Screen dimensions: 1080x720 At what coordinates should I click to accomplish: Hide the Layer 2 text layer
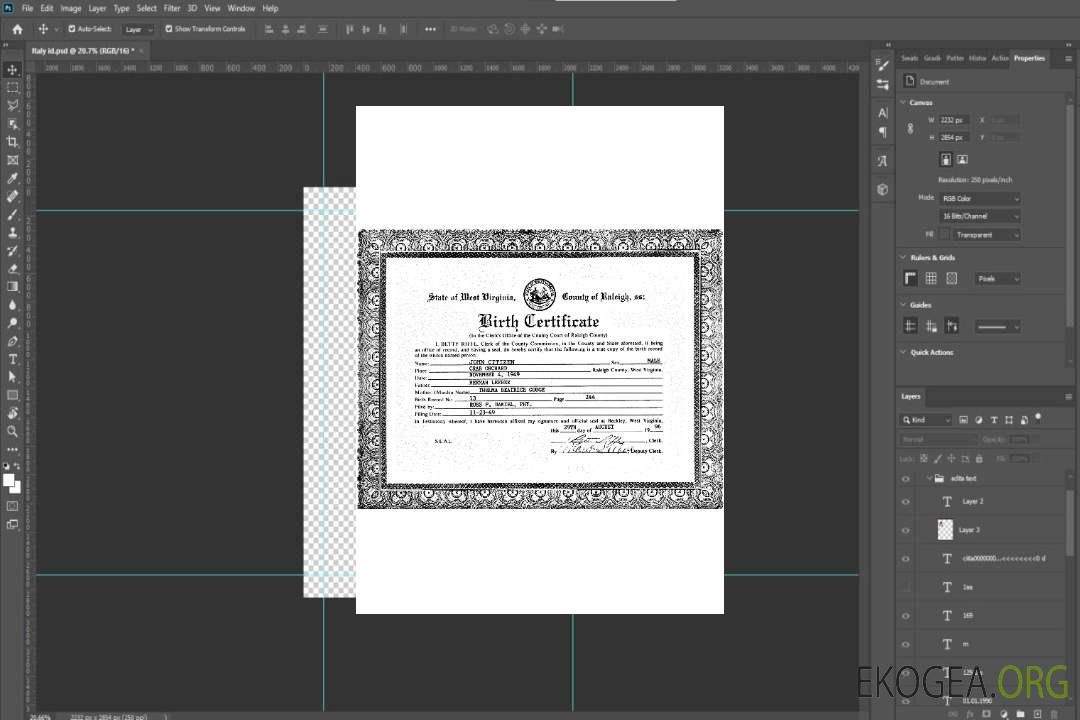906,501
